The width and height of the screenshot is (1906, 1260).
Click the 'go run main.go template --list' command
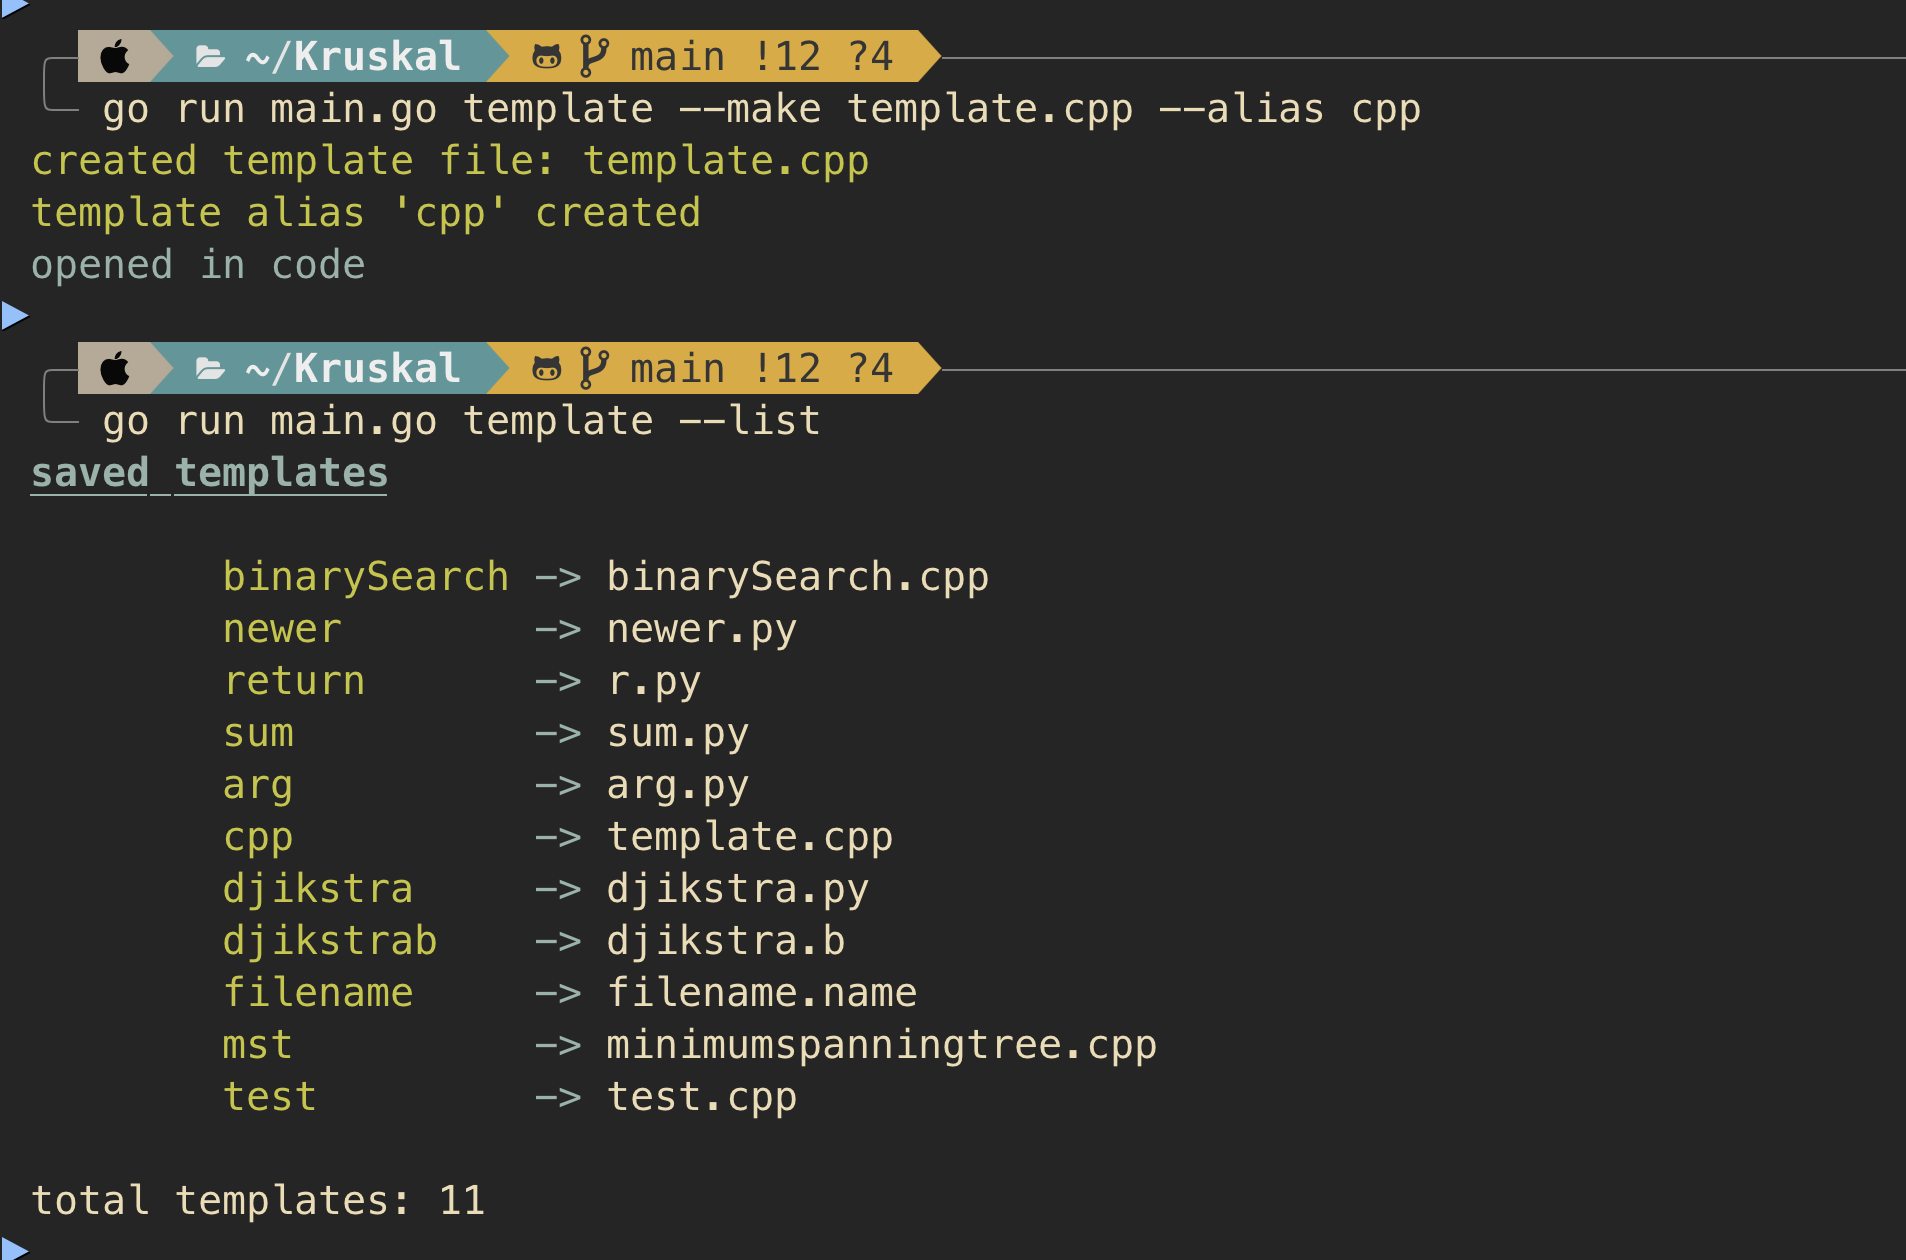pyautogui.click(x=461, y=421)
